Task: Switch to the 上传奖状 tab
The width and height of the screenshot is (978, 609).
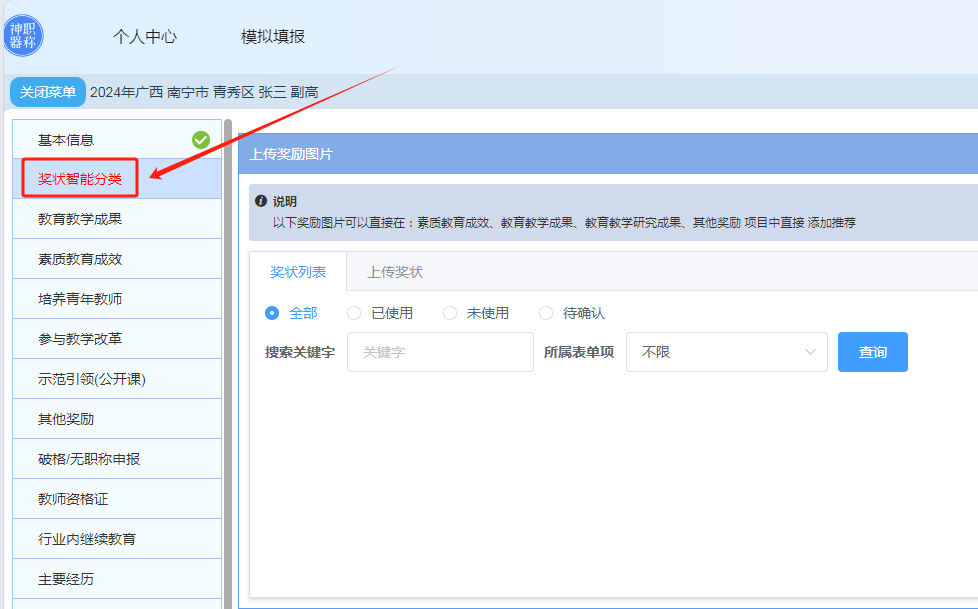Action: point(395,272)
